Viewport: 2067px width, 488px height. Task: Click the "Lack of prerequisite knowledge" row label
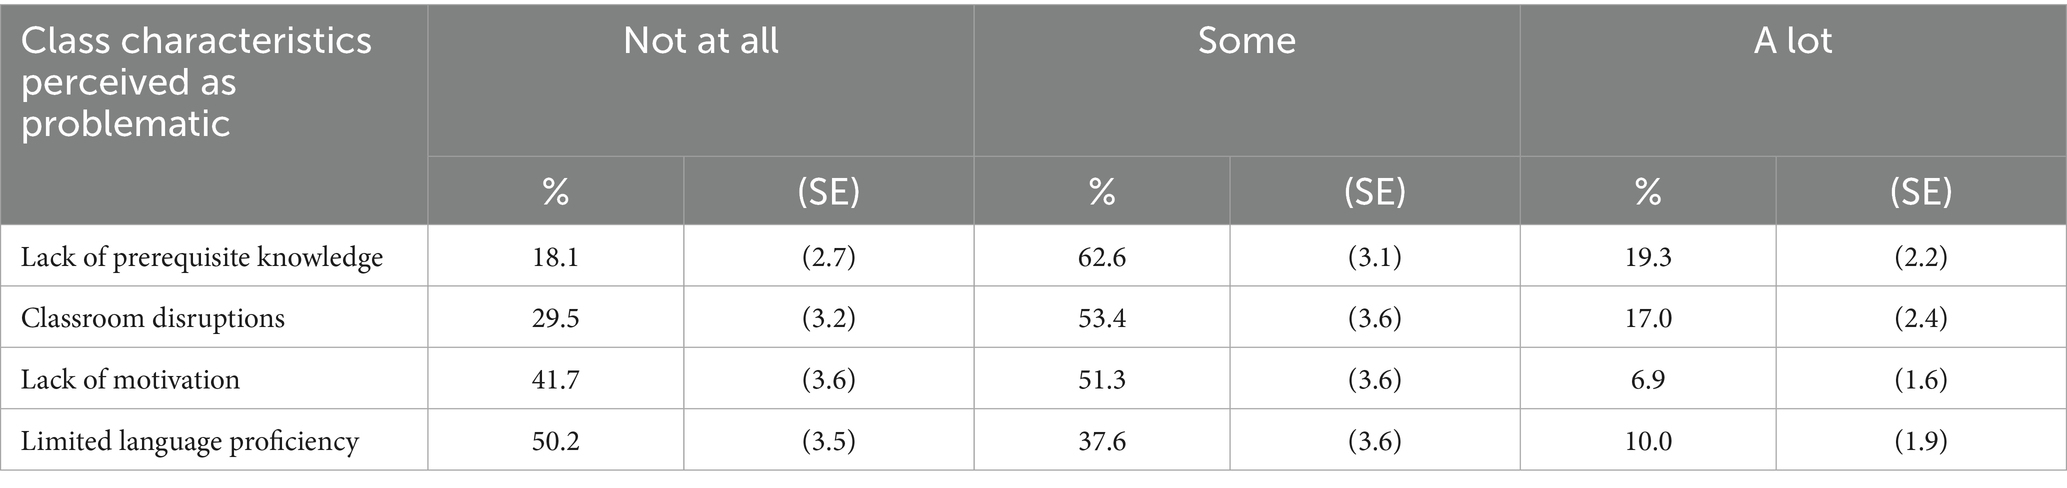(x=202, y=258)
